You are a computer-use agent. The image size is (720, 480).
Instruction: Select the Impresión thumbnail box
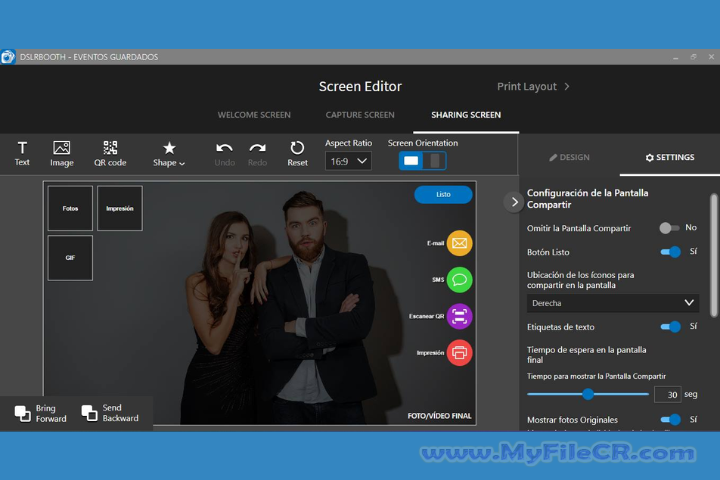[x=120, y=208]
